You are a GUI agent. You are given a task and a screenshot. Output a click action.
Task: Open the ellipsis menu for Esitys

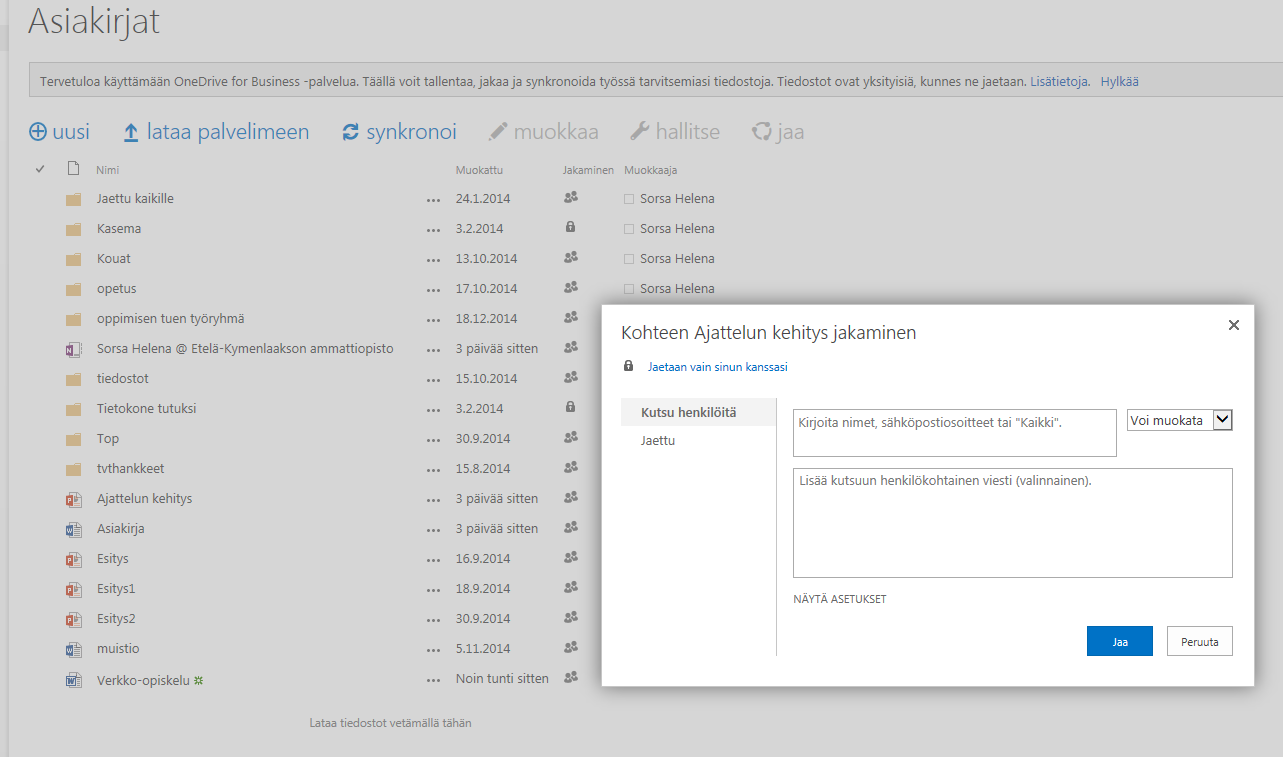tap(433, 560)
